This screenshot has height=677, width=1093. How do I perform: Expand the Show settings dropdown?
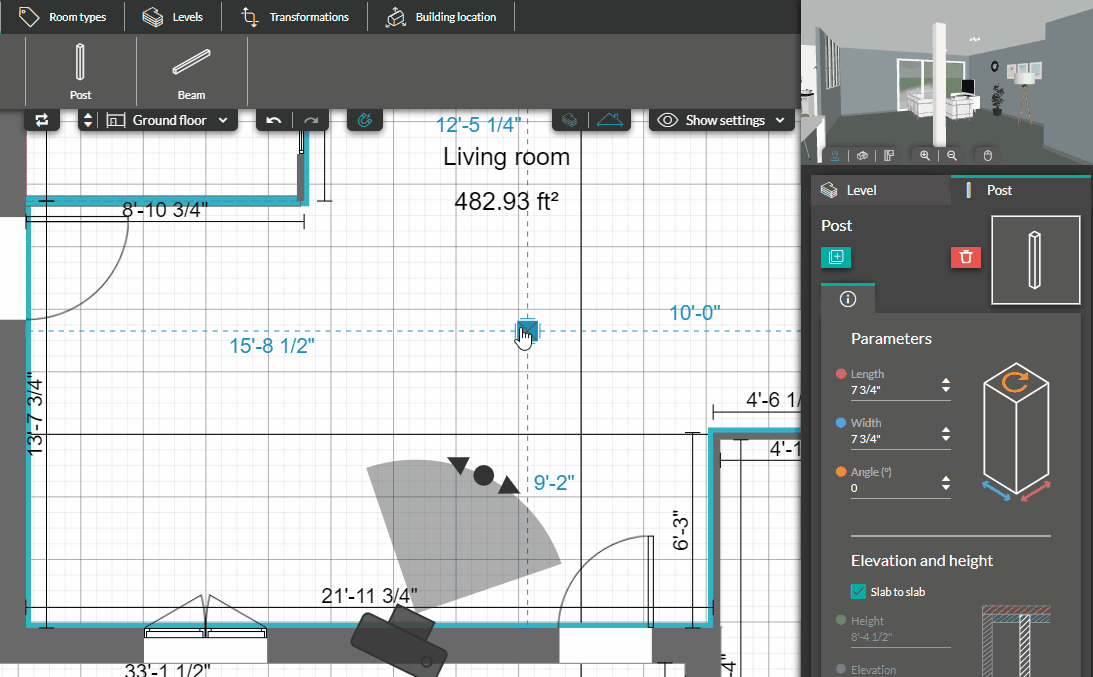point(723,120)
